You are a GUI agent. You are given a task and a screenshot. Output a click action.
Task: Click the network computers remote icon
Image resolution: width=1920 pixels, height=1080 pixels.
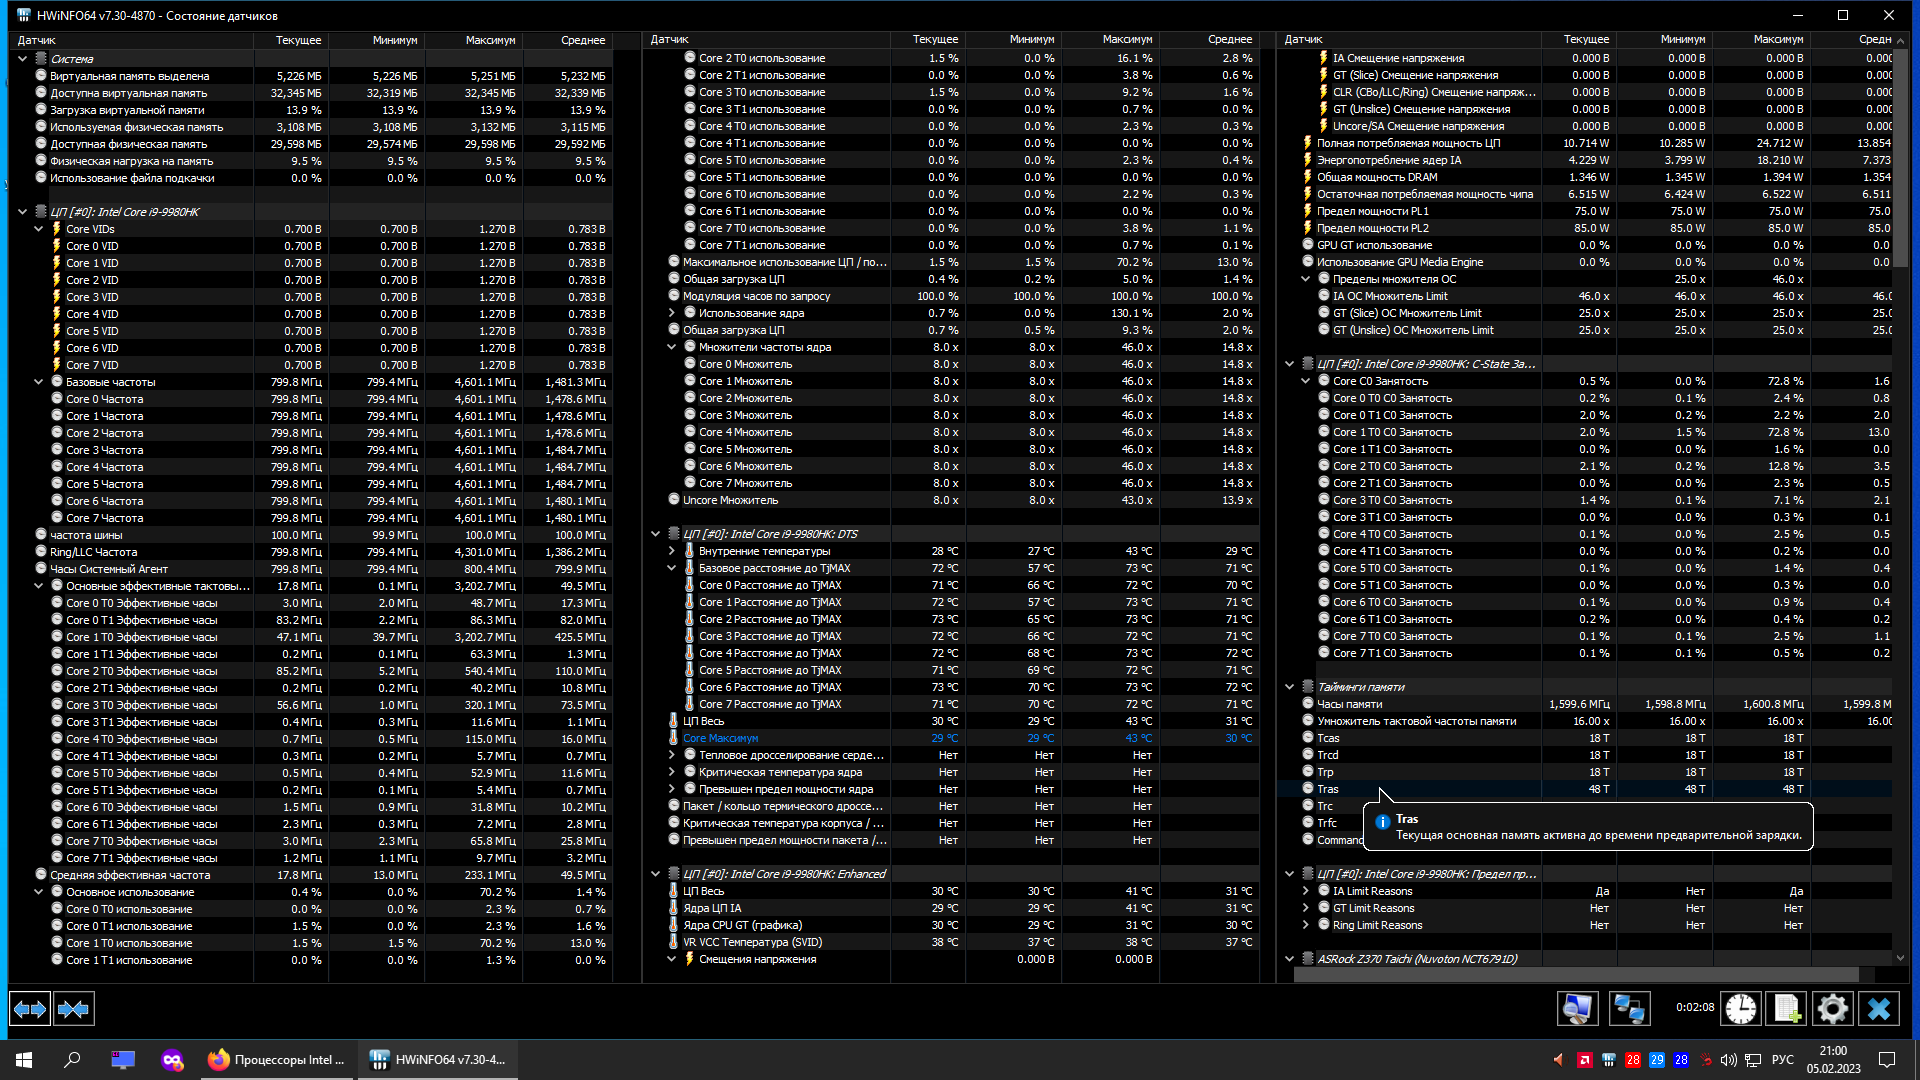click(x=1629, y=1009)
